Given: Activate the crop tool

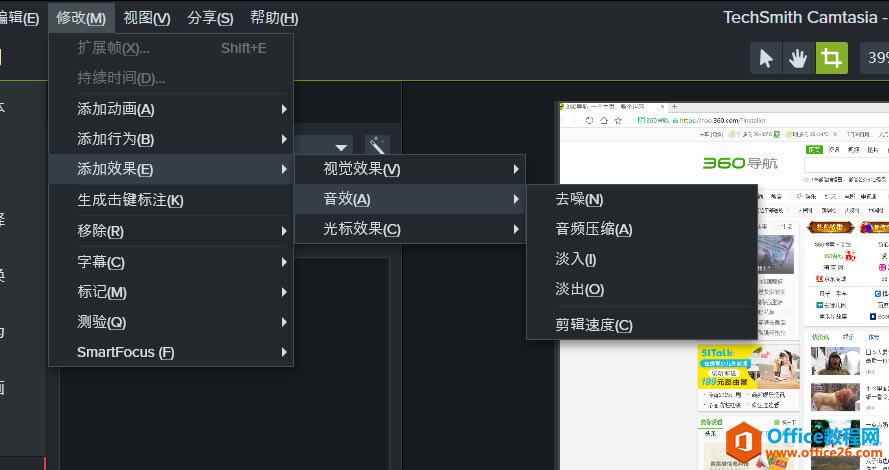Looking at the screenshot, I should 832,58.
